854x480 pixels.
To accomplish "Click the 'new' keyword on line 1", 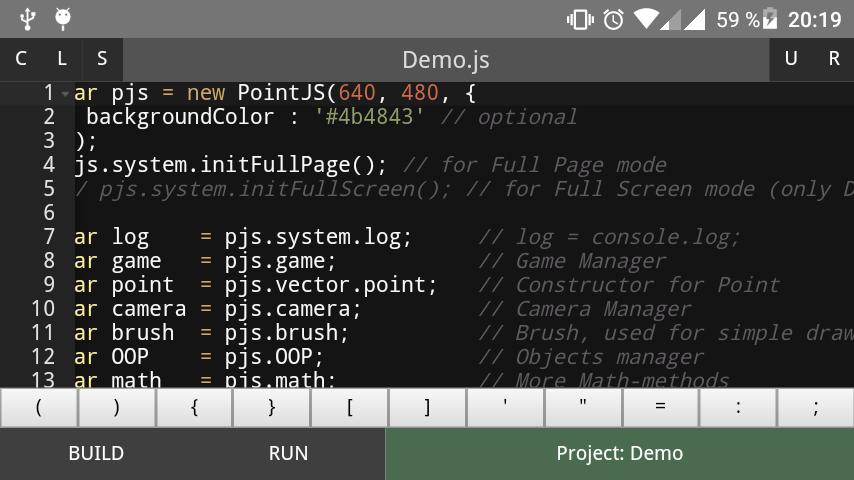I will [x=205, y=94].
